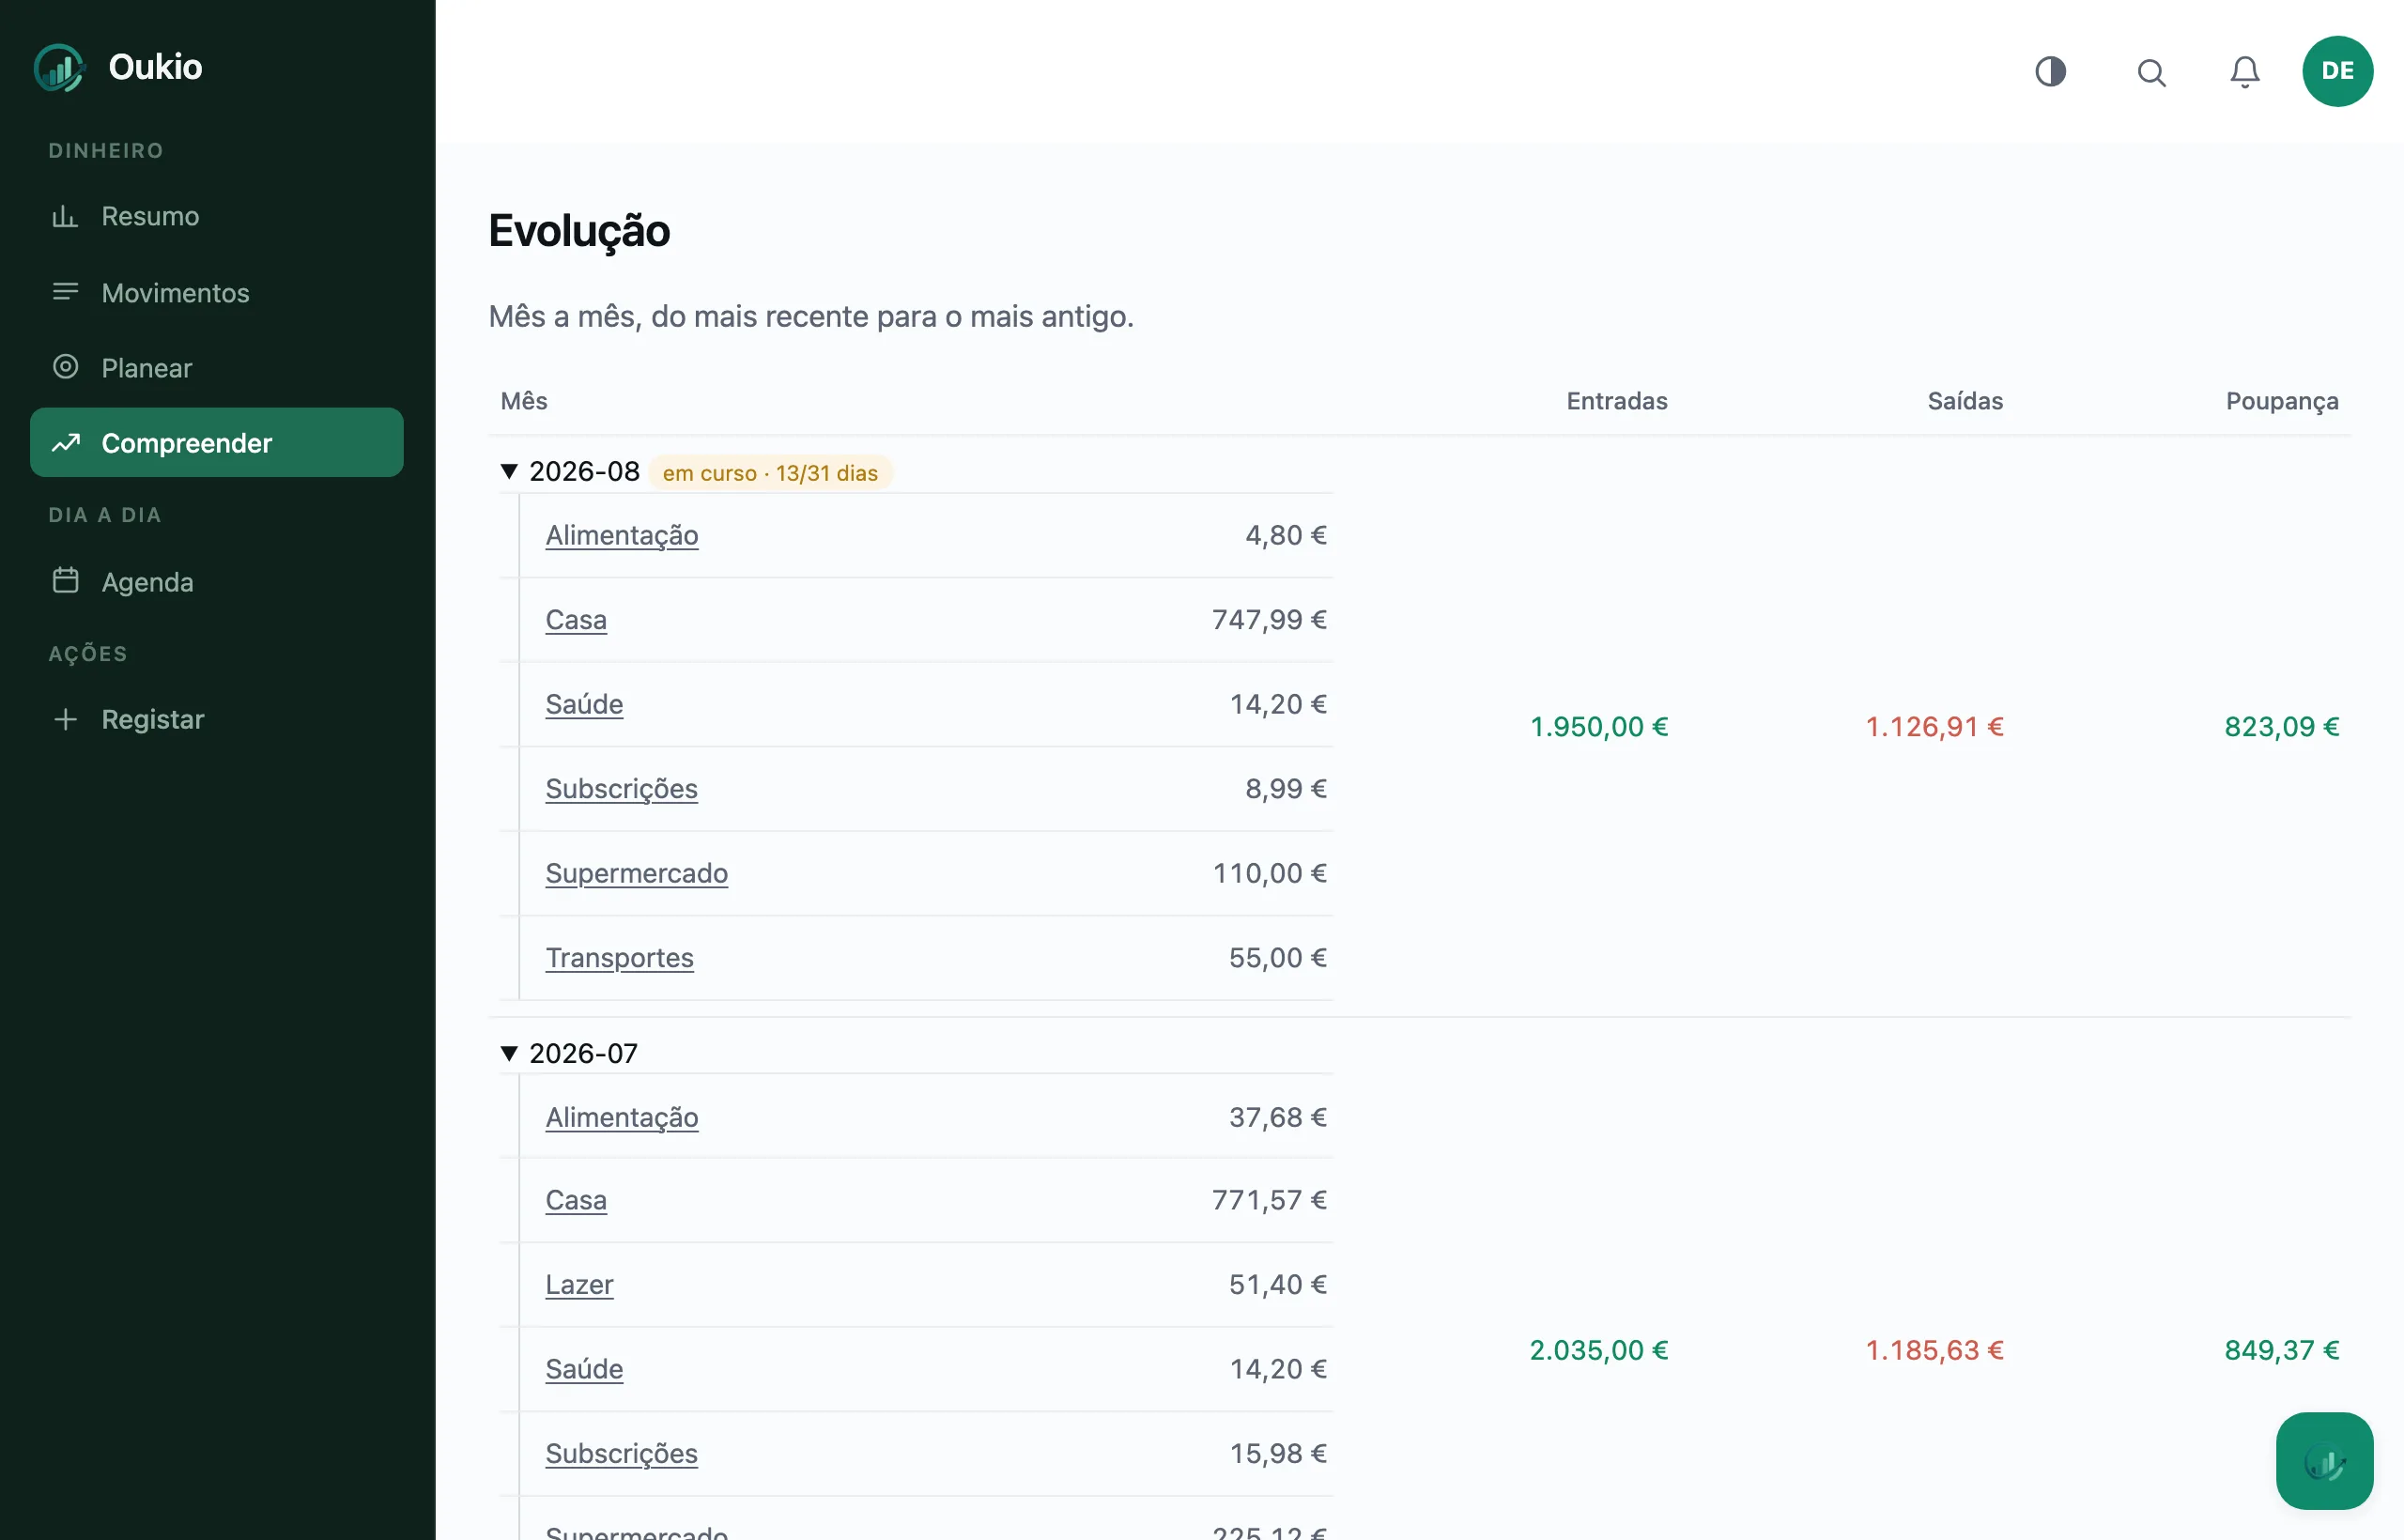
Task: Select the Compreender menu item
Action: (x=217, y=442)
